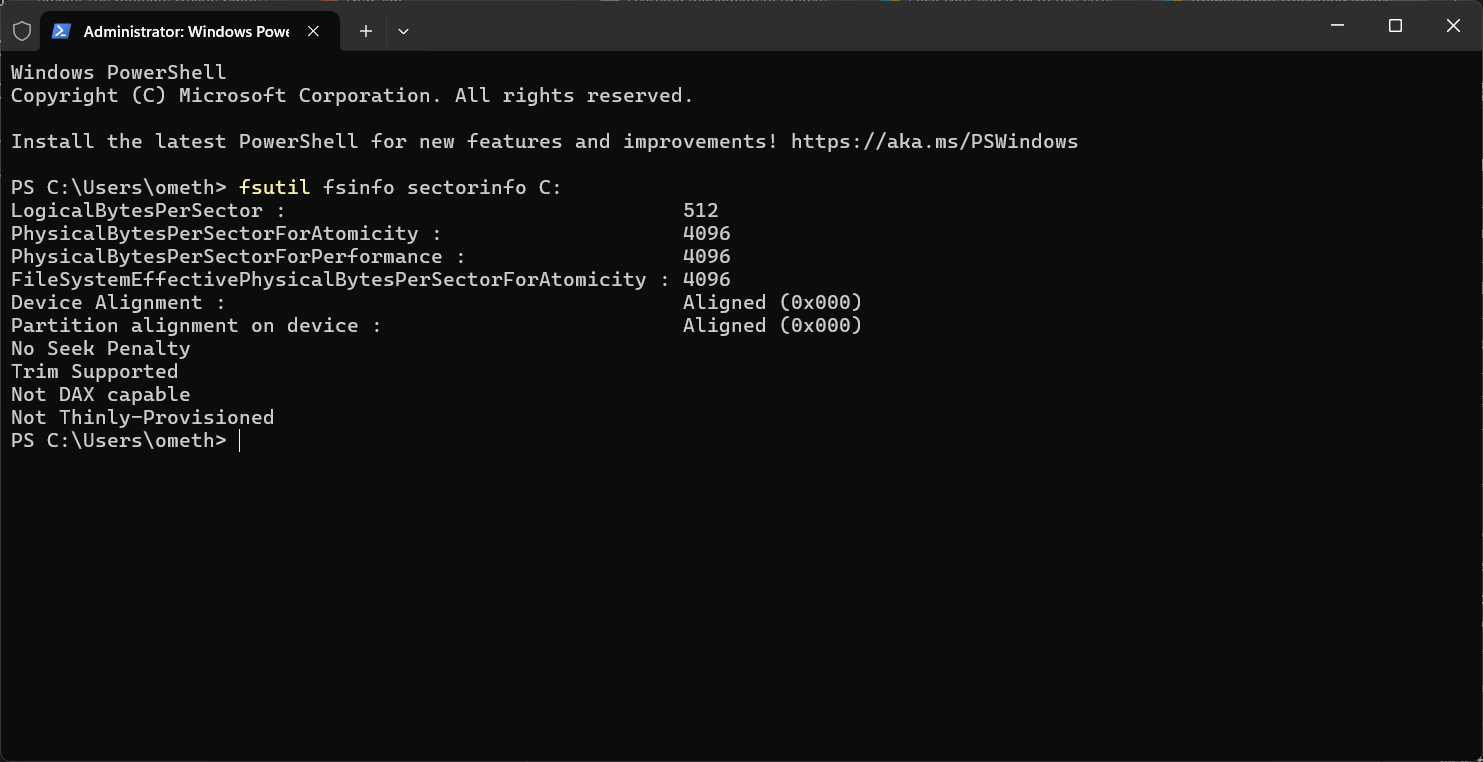The width and height of the screenshot is (1483, 762).
Task: Maximize the terminal window
Action: tap(1395, 26)
